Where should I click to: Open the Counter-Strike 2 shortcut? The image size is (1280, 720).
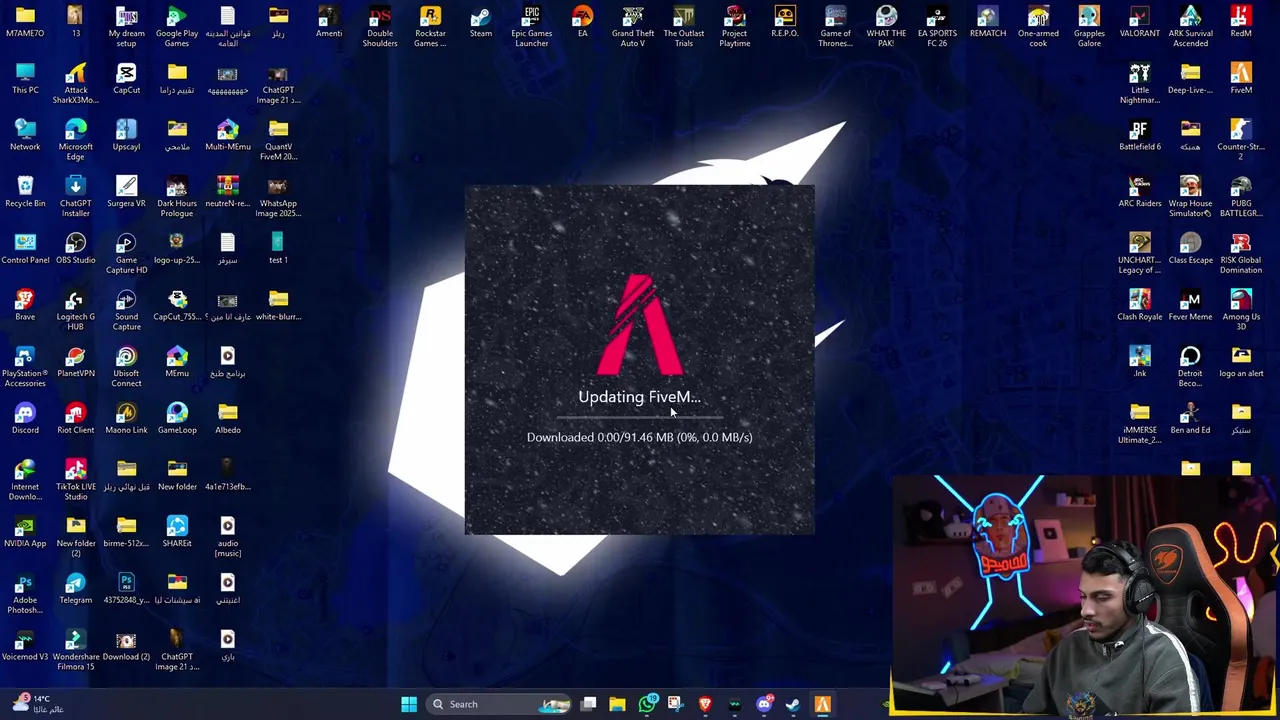tap(1241, 140)
